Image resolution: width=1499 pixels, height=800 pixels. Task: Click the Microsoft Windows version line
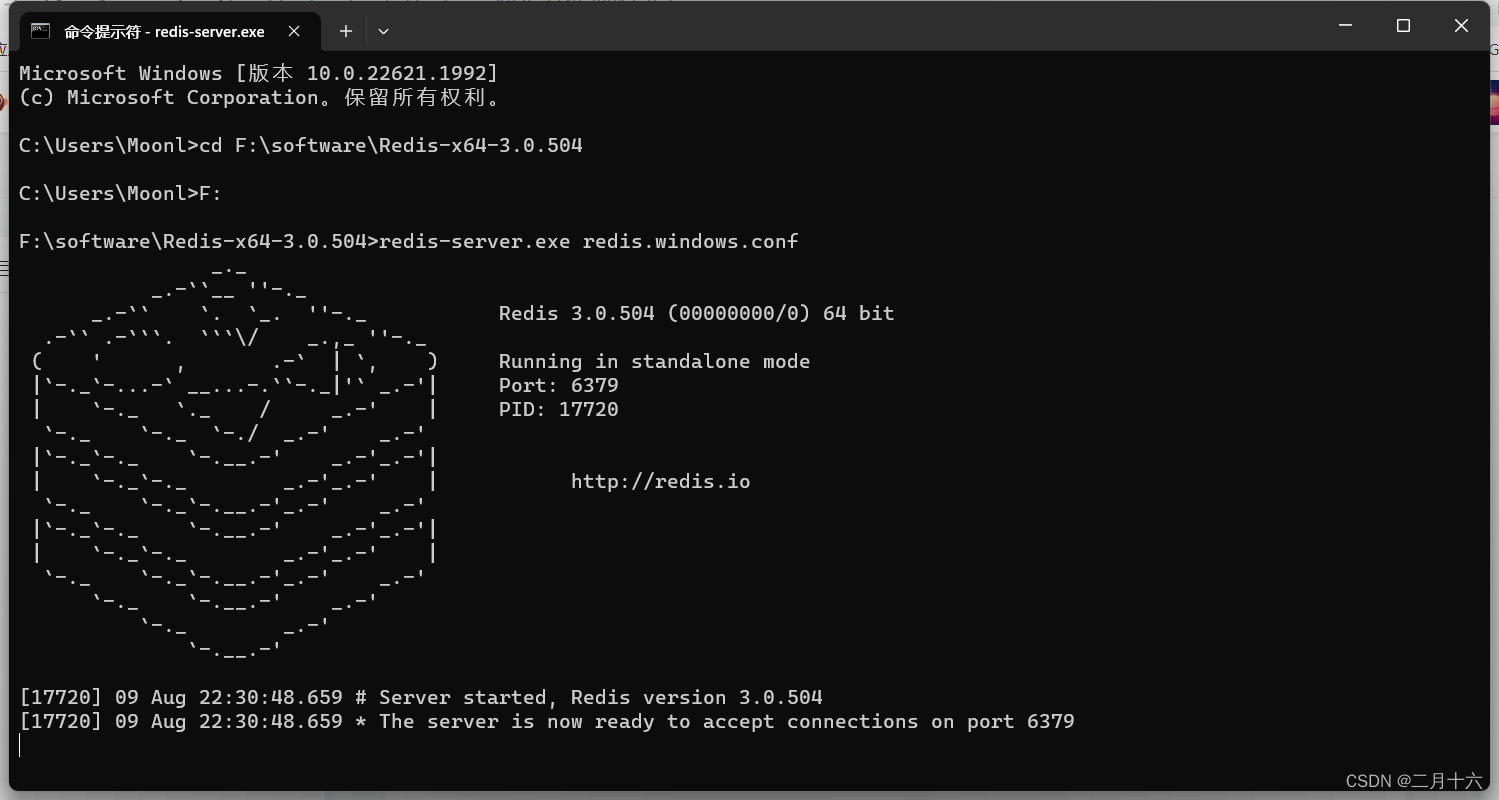click(258, 74)
